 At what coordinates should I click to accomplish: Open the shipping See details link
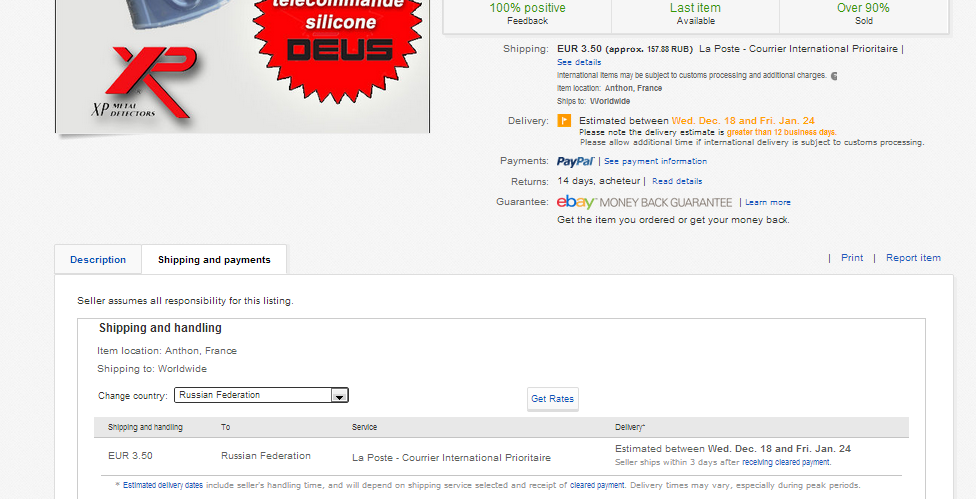point(579,62)
